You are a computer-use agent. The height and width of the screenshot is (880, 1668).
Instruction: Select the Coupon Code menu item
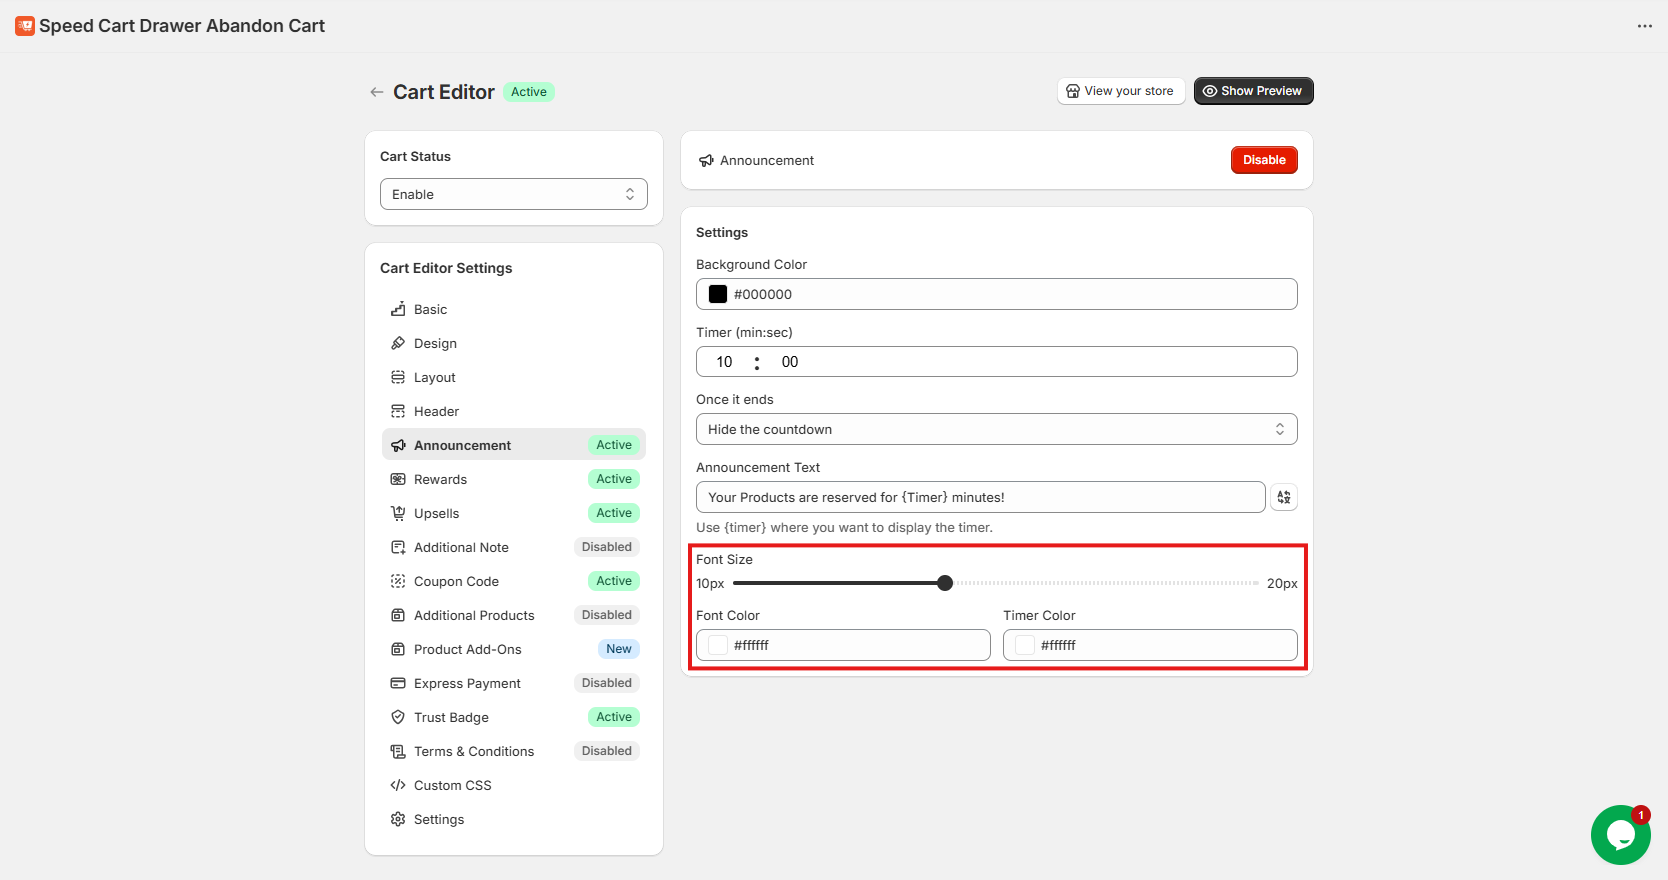point(456,581)
